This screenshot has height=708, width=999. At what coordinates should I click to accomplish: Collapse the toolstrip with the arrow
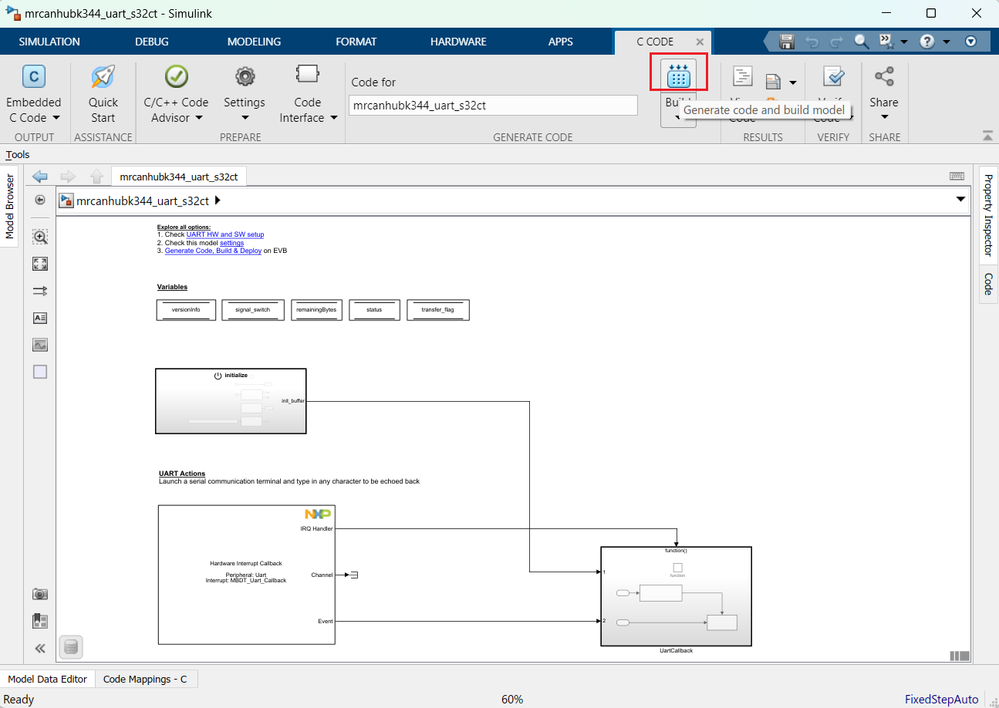pyautogui.click(x=988, y=135)
